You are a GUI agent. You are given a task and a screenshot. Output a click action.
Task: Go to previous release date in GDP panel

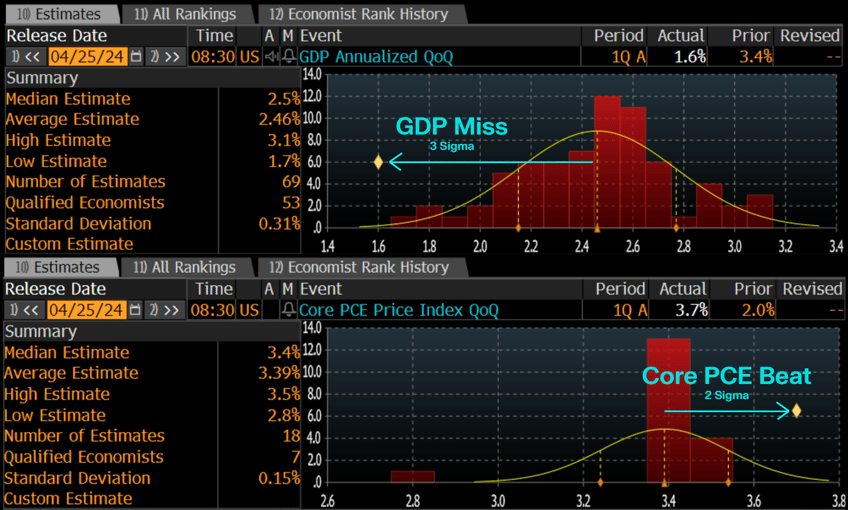(25, 56)
